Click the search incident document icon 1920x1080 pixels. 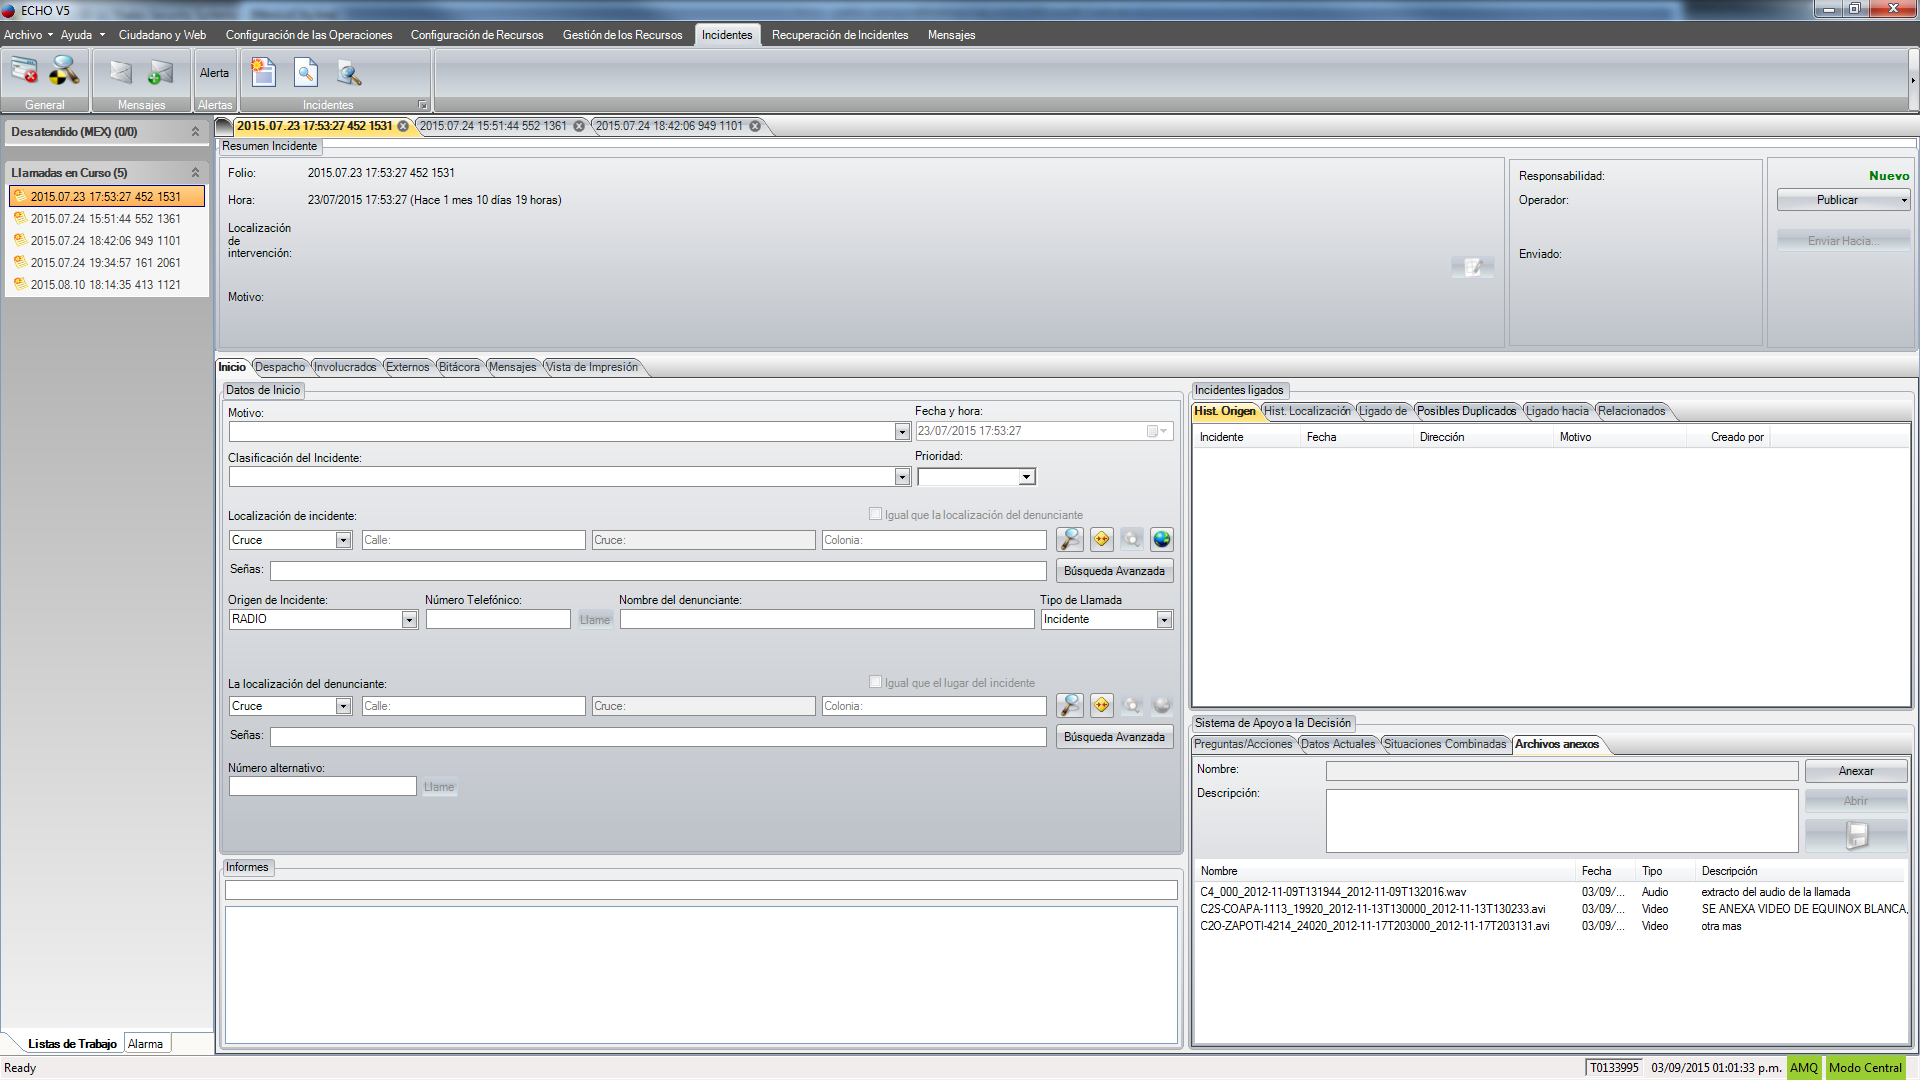click(x=306, y=72)
